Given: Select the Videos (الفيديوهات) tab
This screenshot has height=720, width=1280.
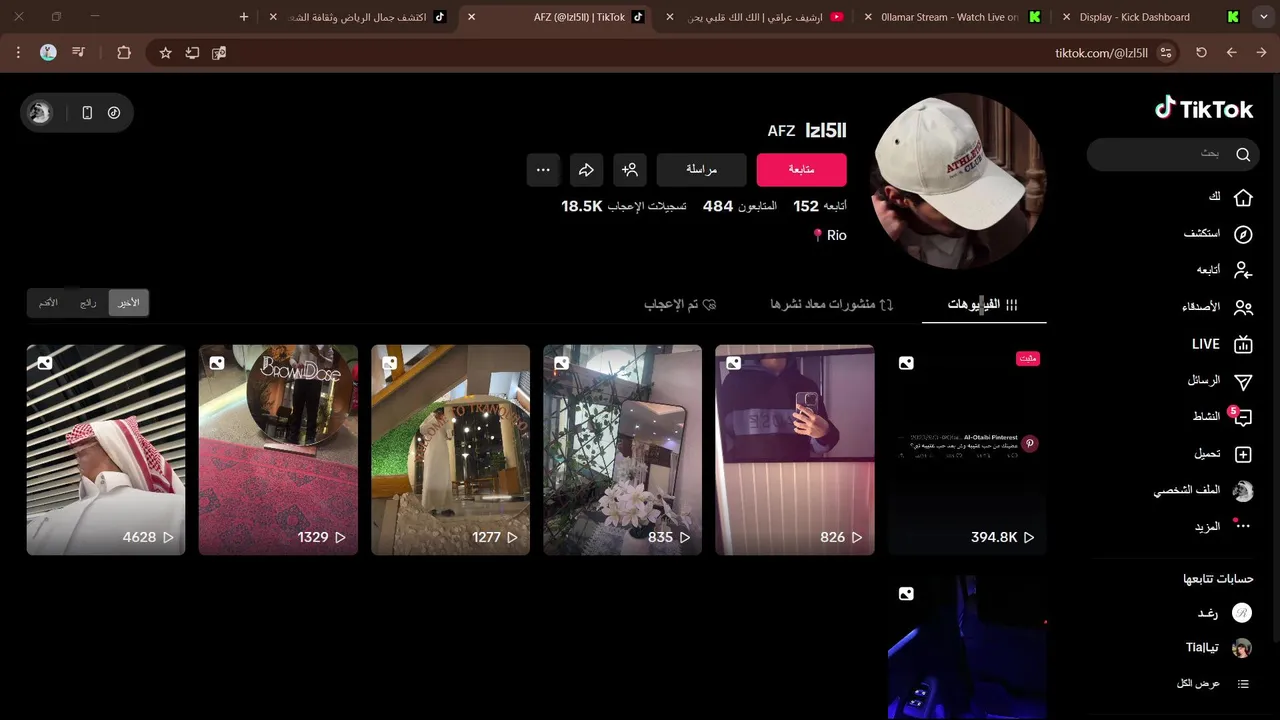Looking at the screenshot, I should (983, 304).
